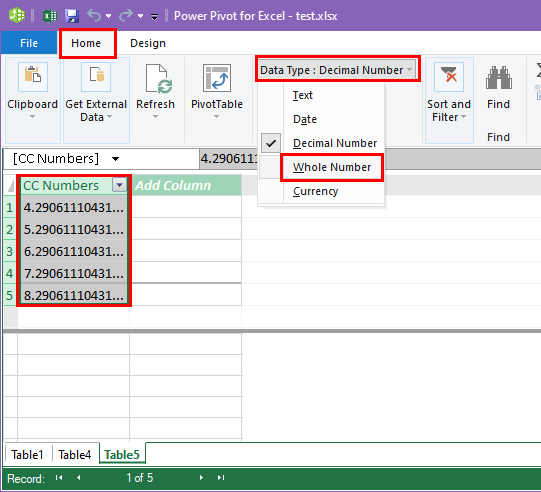The width and height of the screenshot is (541, 492).
Task: Click the Undo arrow in title bar
Action: coord(94,16)
